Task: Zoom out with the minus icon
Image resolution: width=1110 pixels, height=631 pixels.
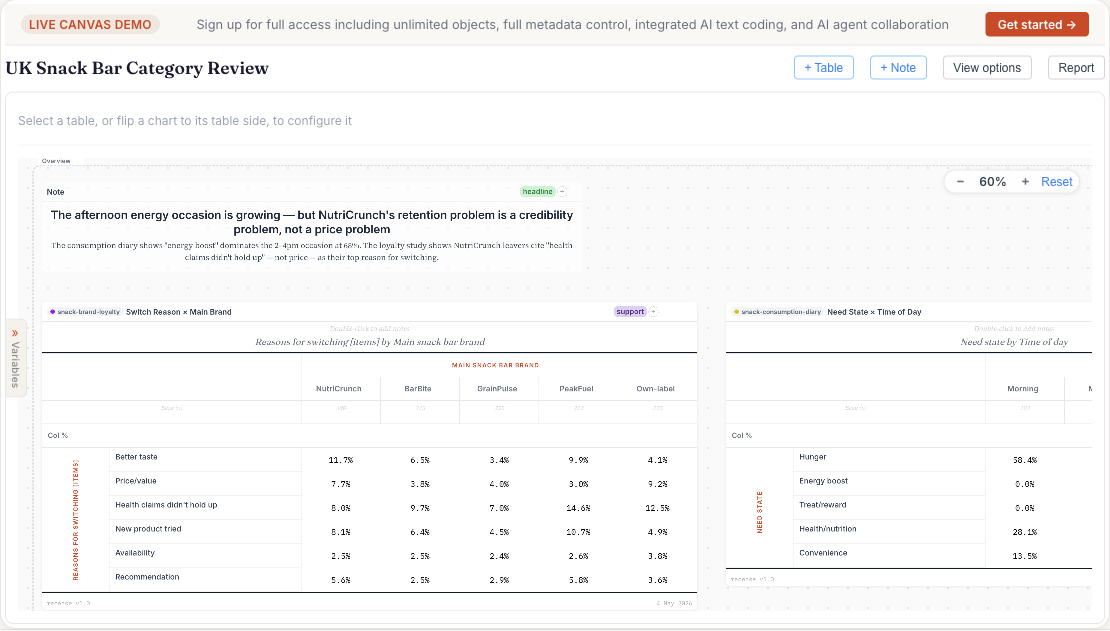Action: click(x=960, y=182)
